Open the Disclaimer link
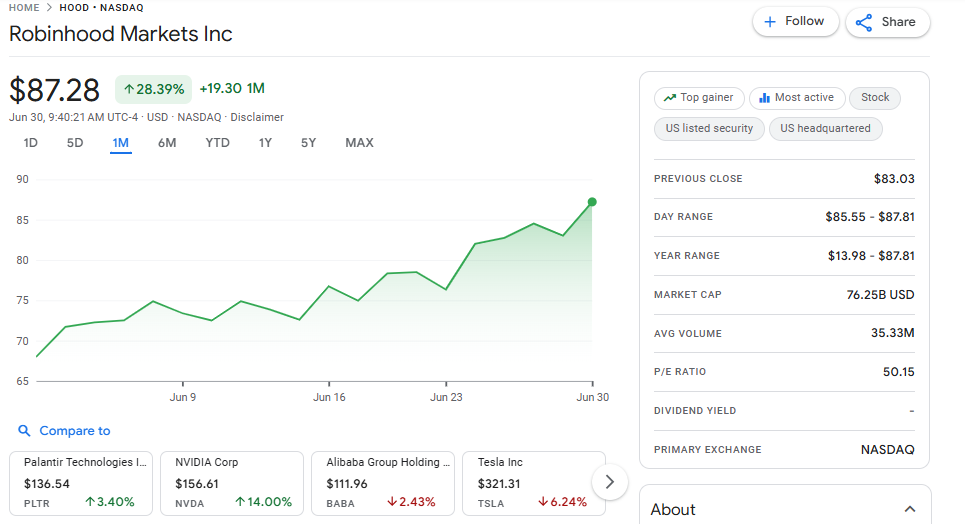This screenshot has width=965, height=524. 257,117
